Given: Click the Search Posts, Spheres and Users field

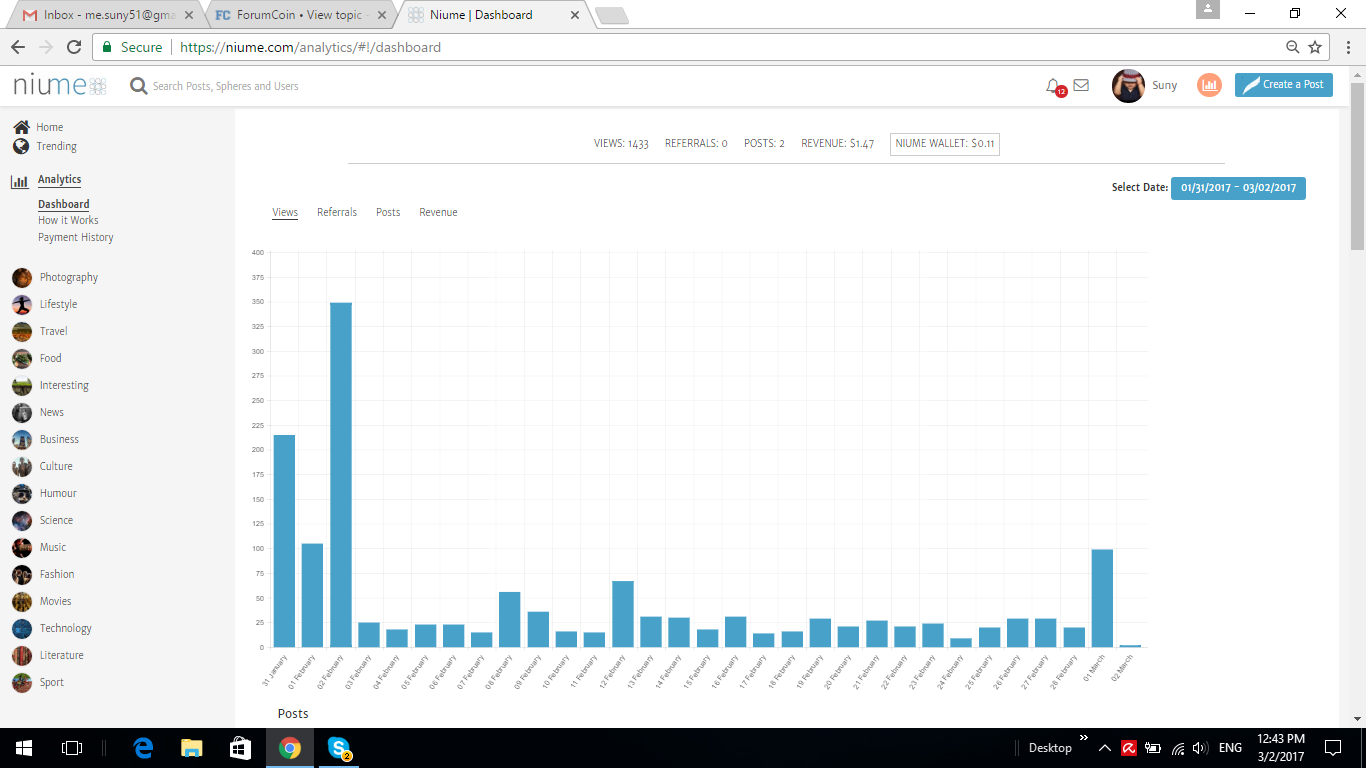Looking at the screenshot, I should tap(226, 86).
